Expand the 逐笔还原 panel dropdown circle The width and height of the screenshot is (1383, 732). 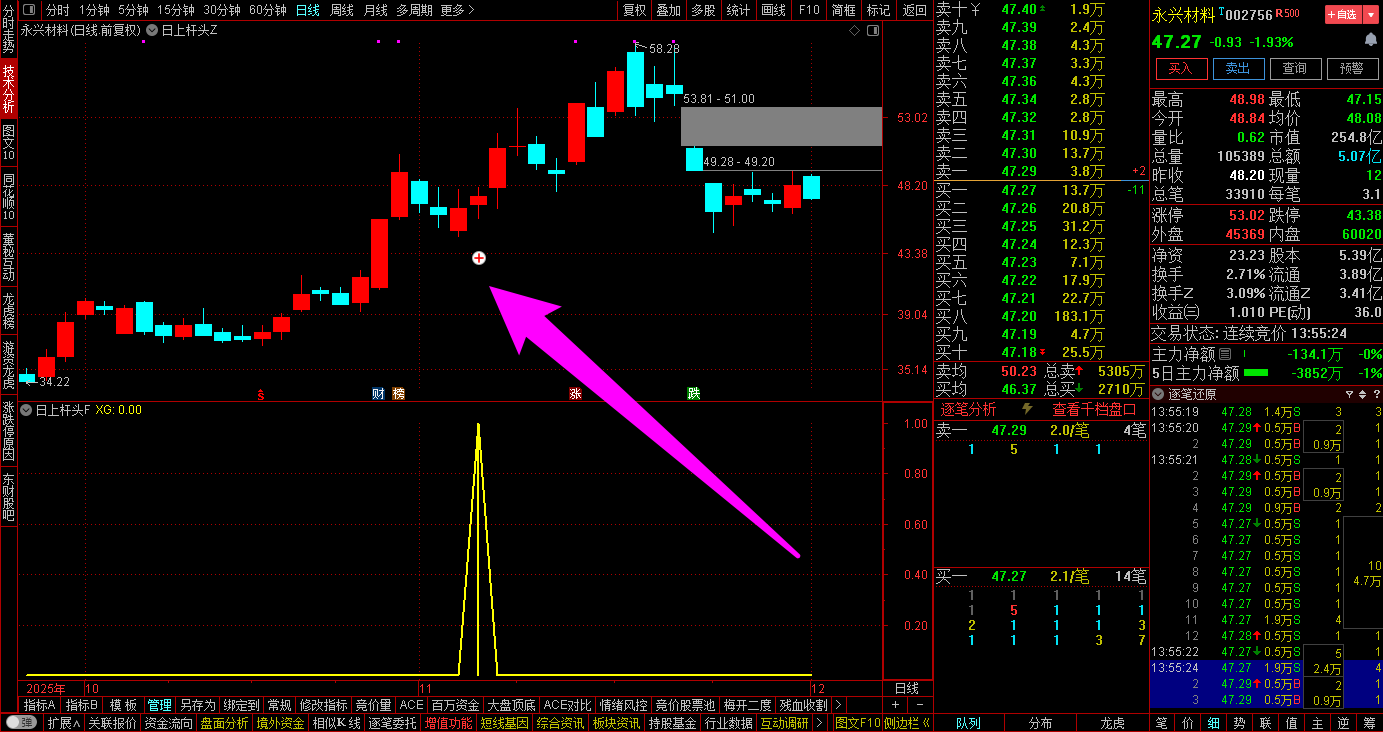1159,394
